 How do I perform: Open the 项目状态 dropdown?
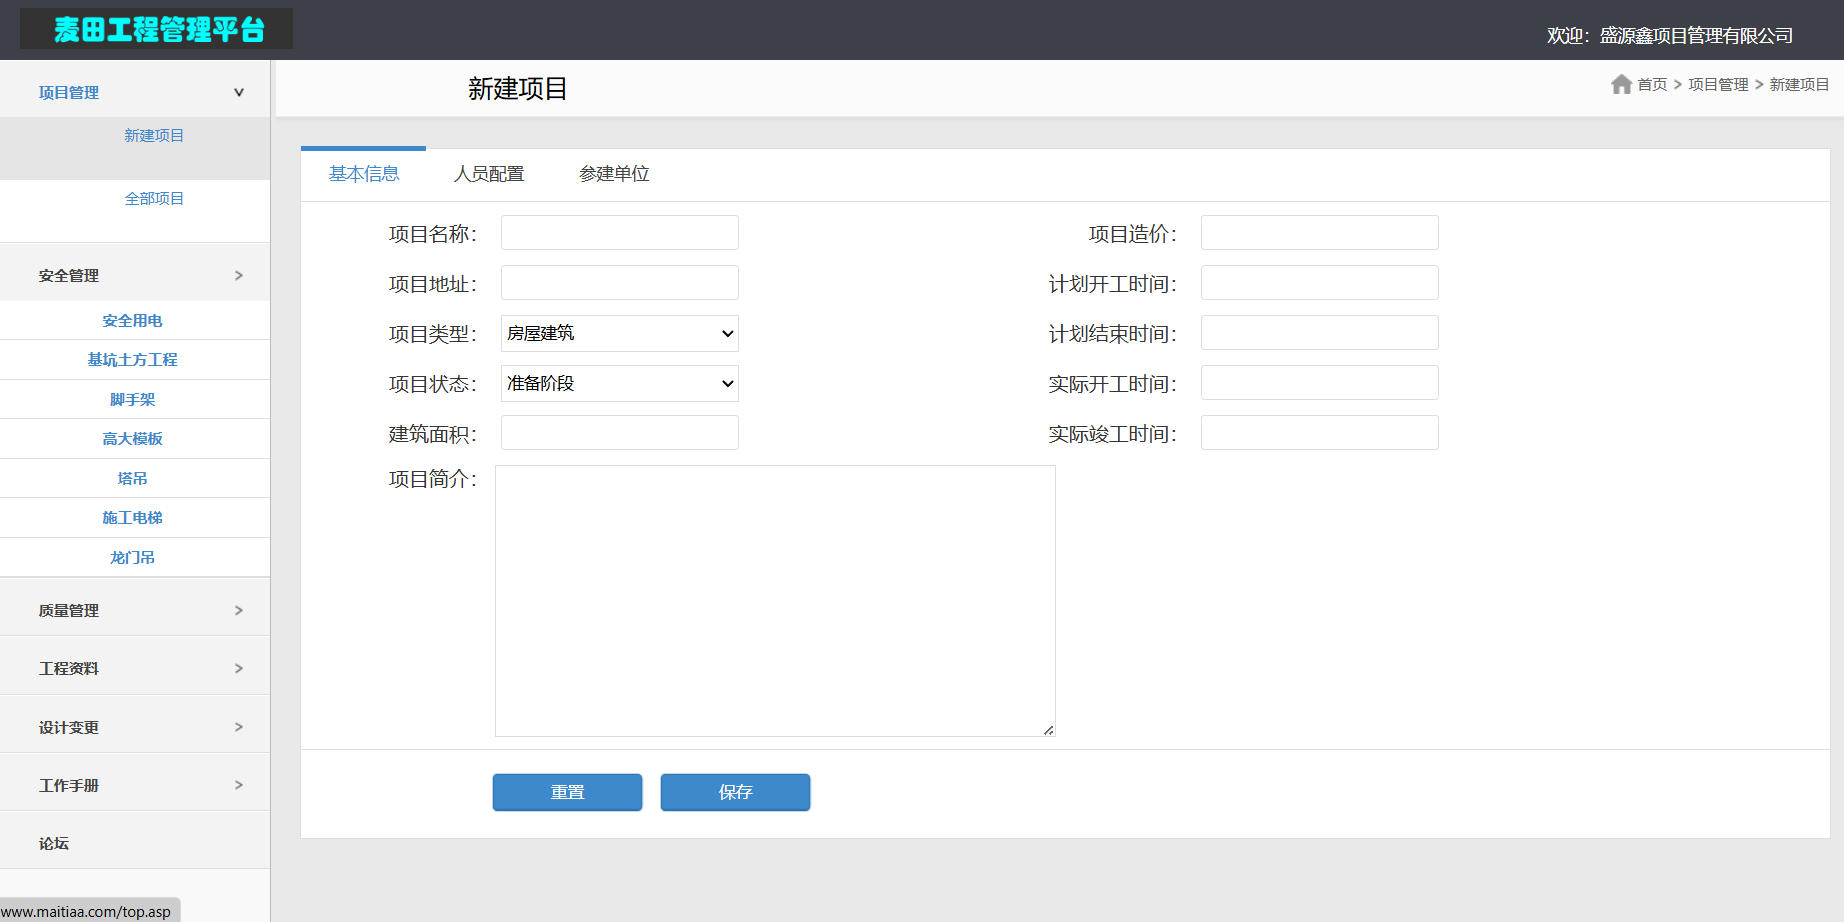tap(619, 383)
